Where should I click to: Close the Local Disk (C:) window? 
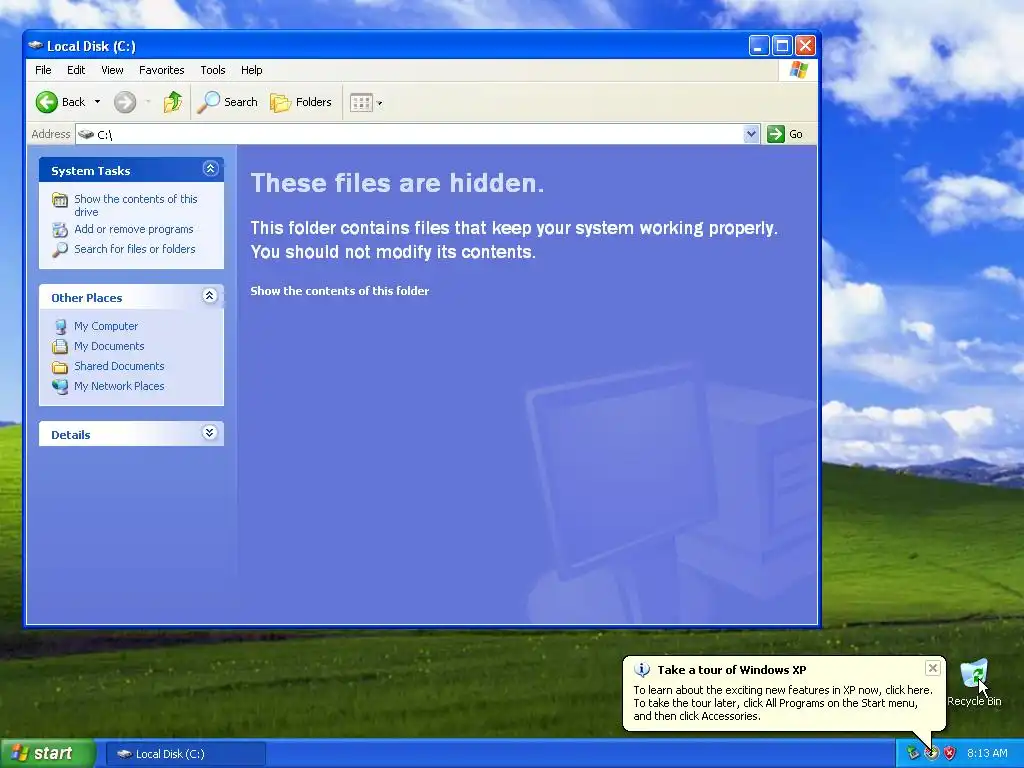pos(805,46)
